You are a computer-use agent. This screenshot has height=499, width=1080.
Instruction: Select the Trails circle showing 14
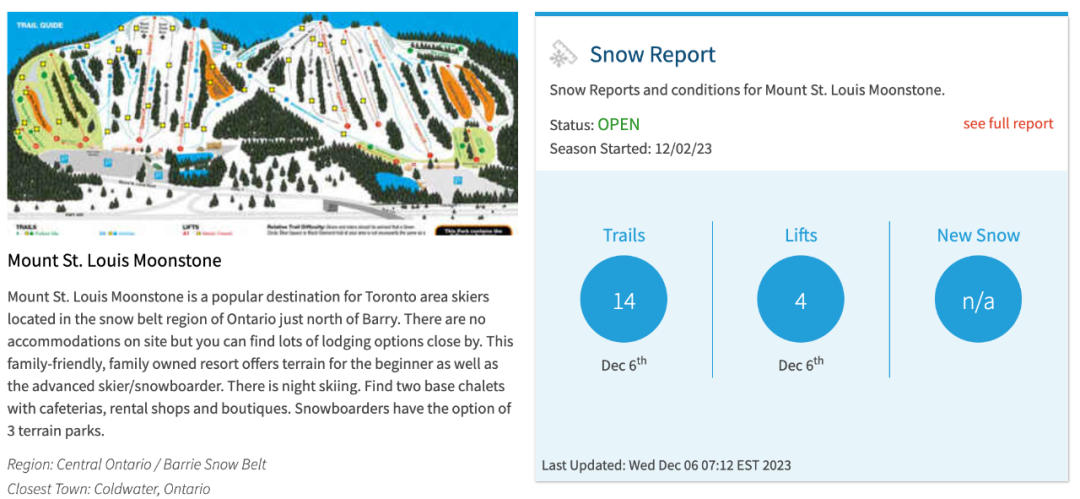[623, 301]
